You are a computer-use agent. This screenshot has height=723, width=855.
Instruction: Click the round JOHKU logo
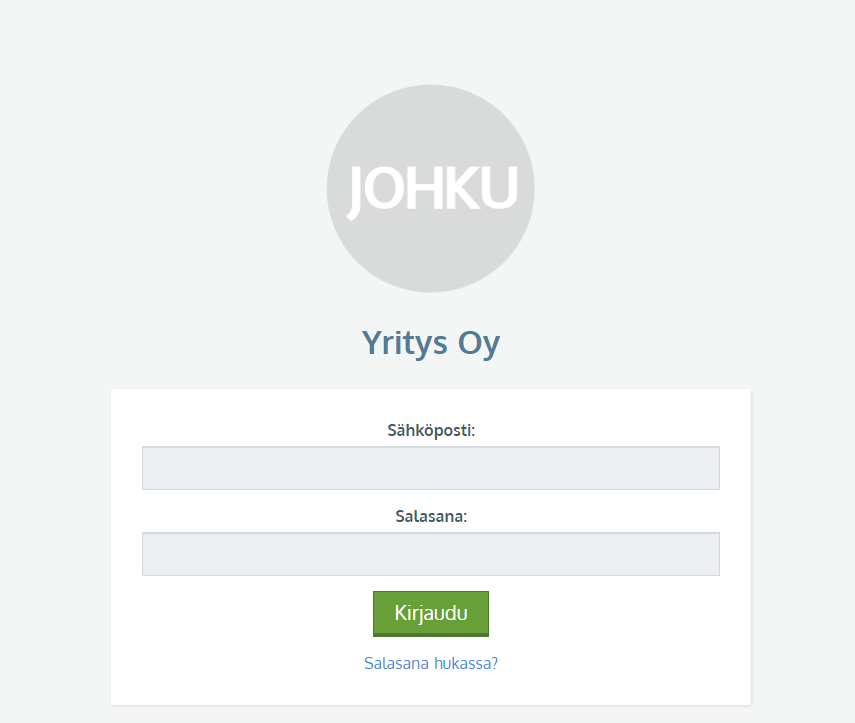[431, 189]
